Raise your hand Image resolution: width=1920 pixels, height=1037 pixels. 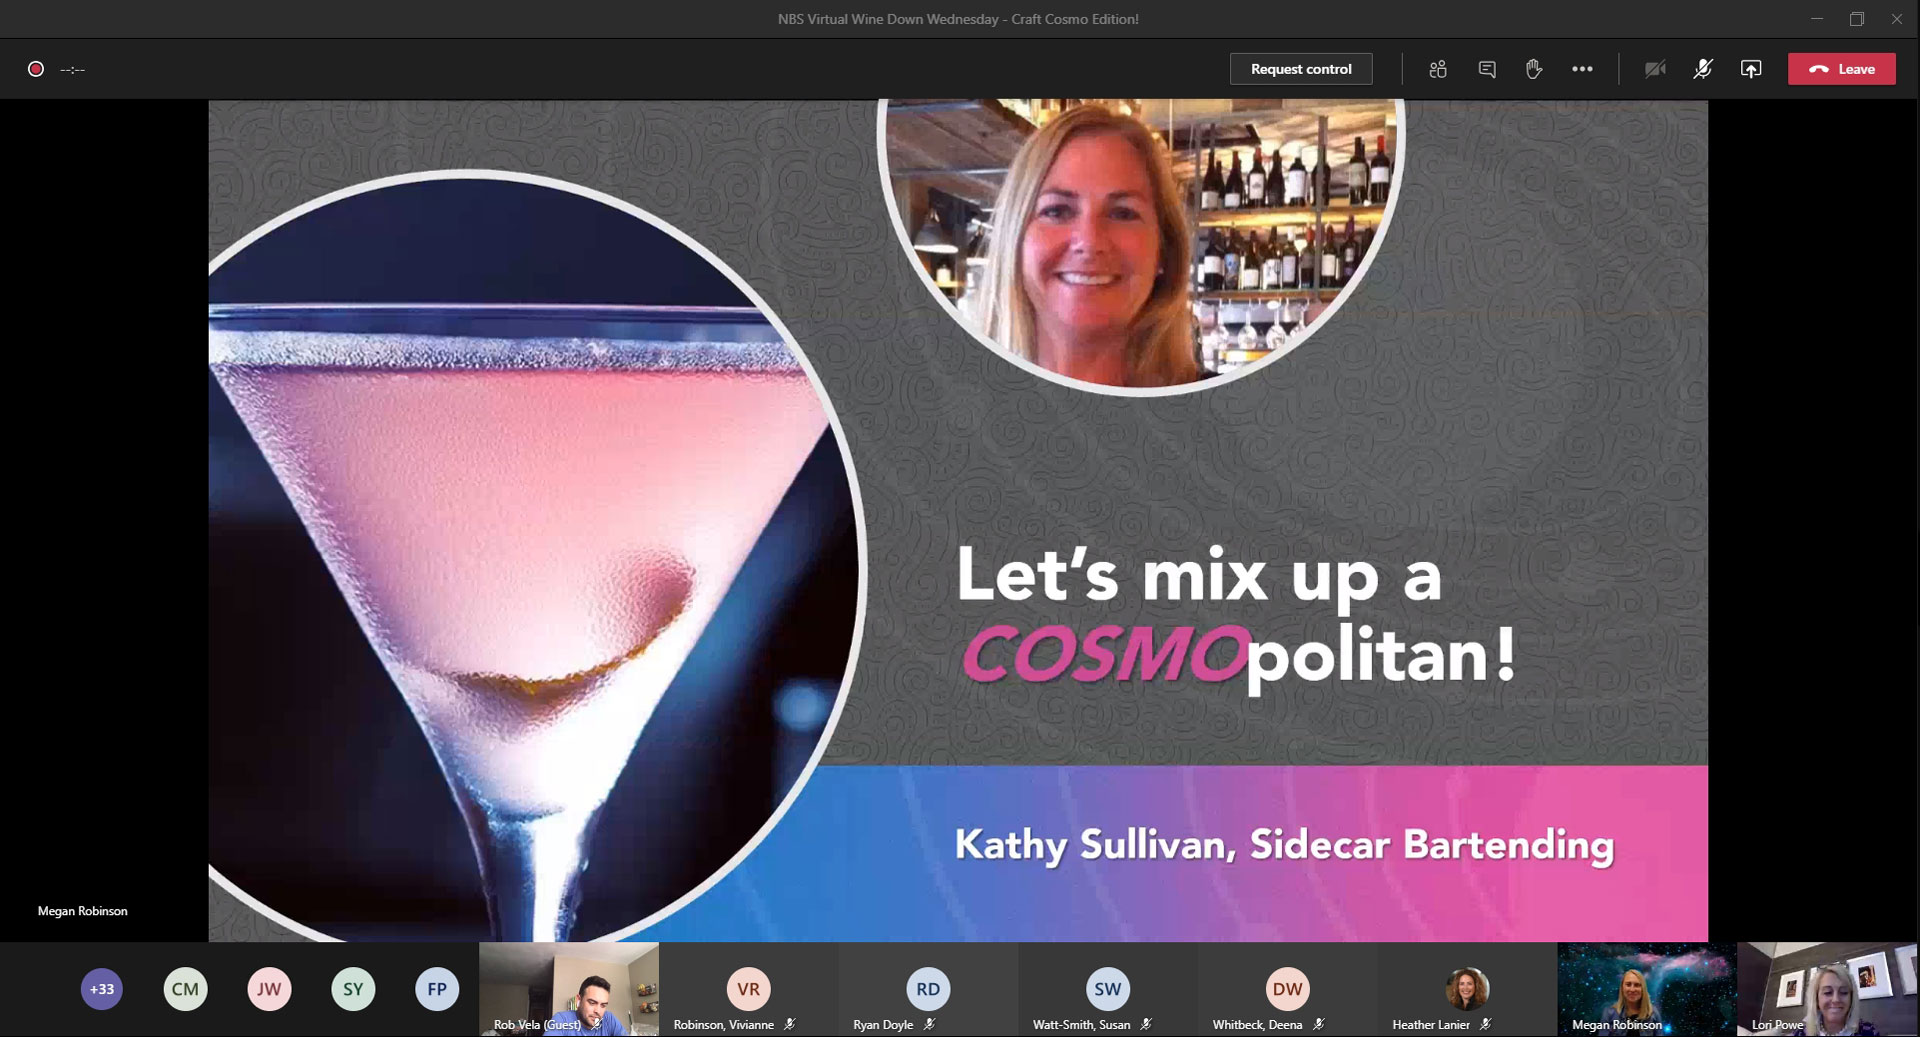tap(1533, 69)
